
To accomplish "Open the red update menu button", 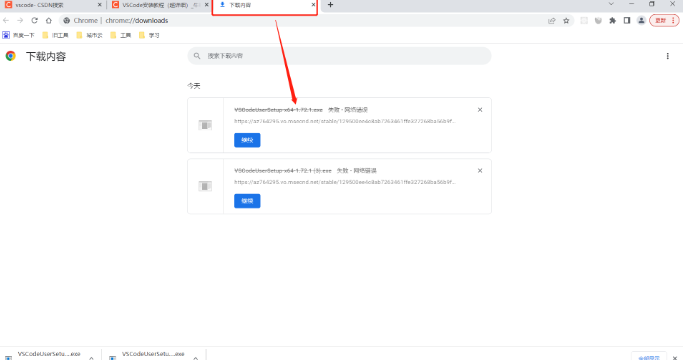I will (x=664, y=20).
